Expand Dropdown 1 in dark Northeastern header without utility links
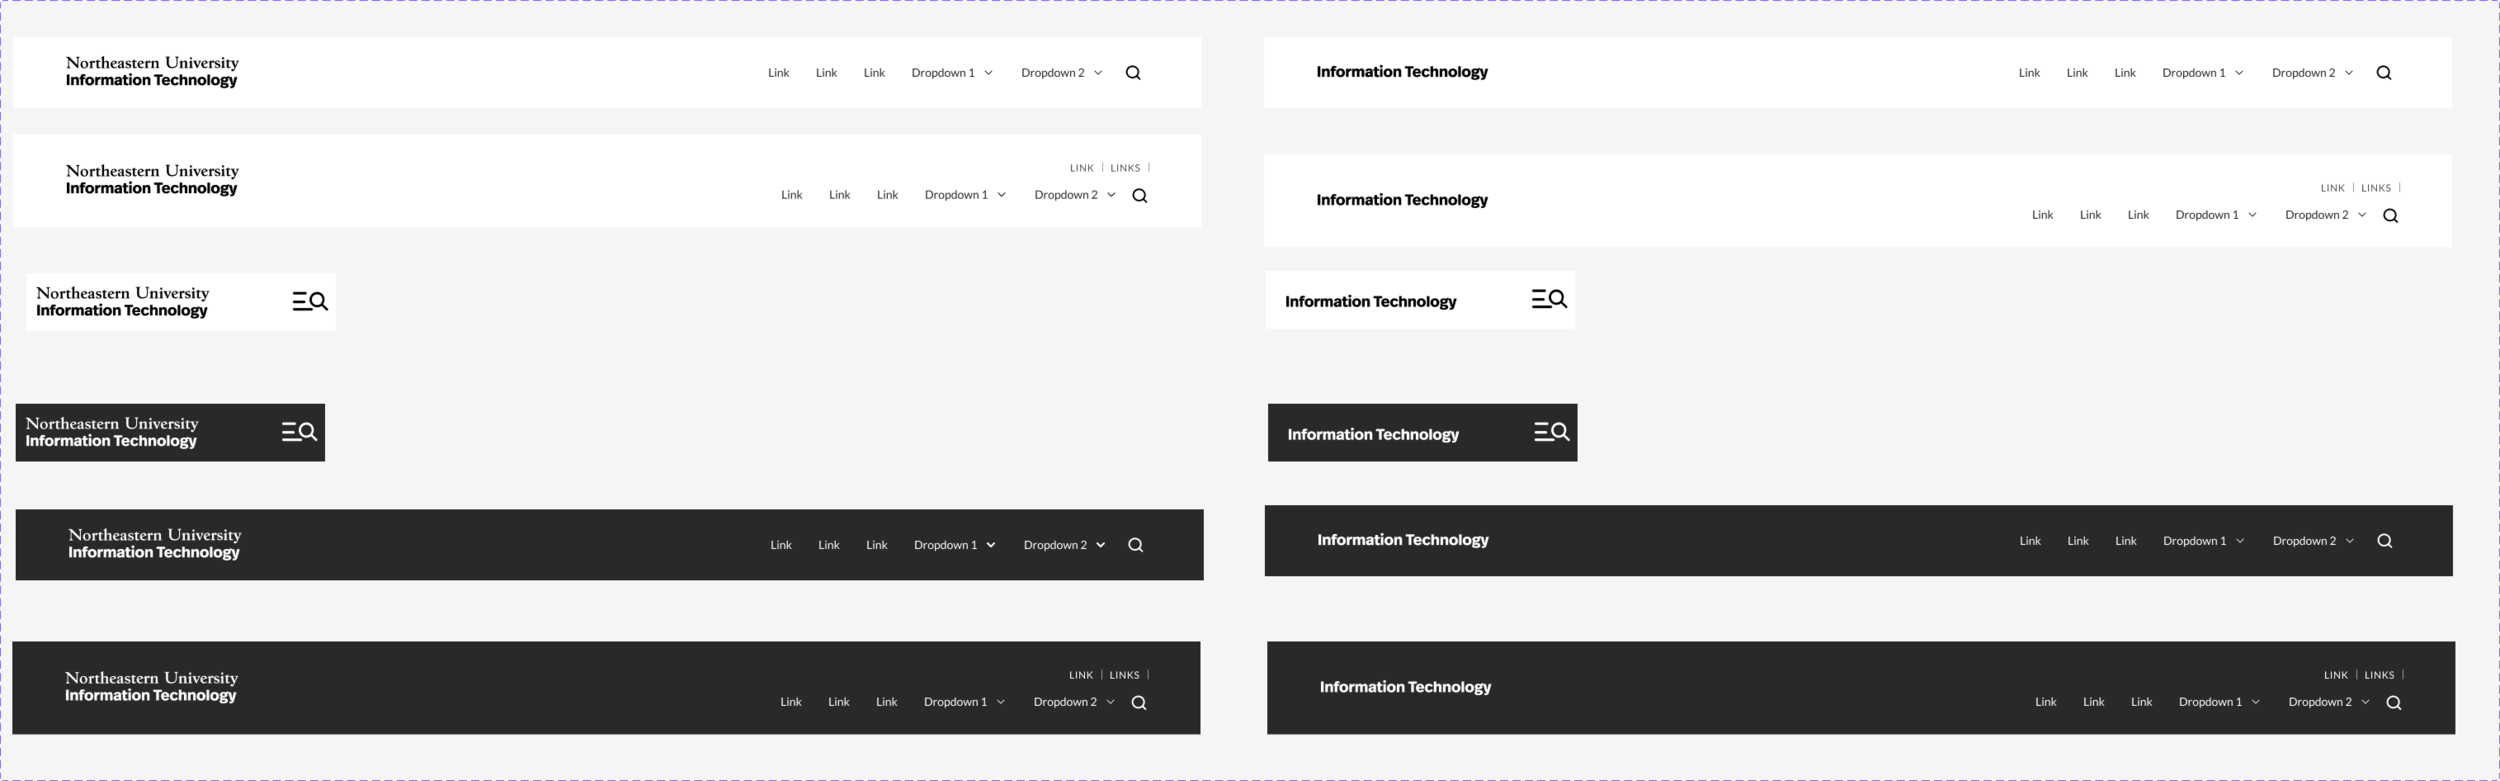Screen dimensions: 2500x781 [x=955, y=545]
